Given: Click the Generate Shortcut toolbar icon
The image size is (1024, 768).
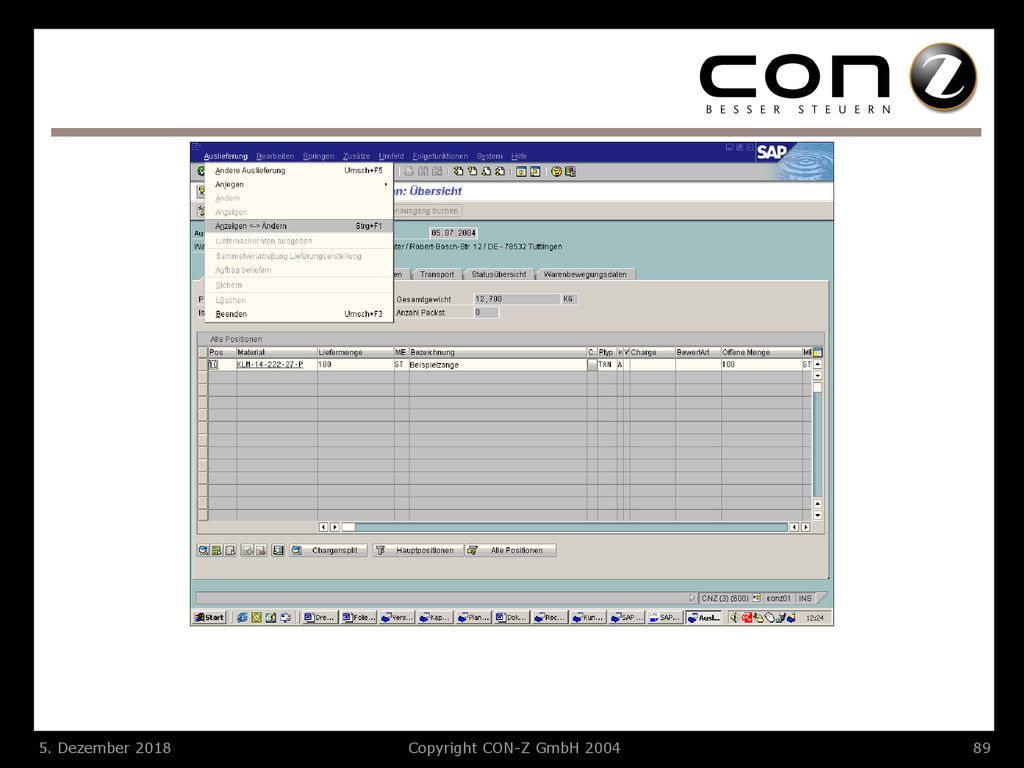Looking at the screenshot, I should click(x=535, y=172).
